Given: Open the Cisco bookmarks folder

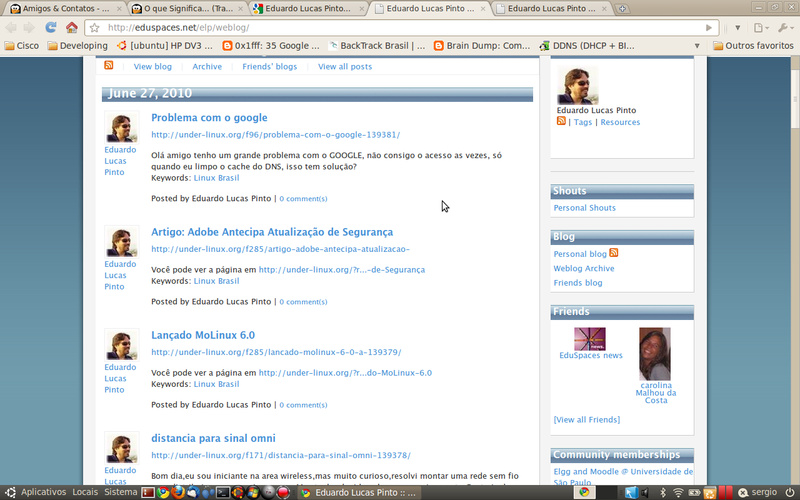Looking at the screenshot, I should click(x=21, y=46).
